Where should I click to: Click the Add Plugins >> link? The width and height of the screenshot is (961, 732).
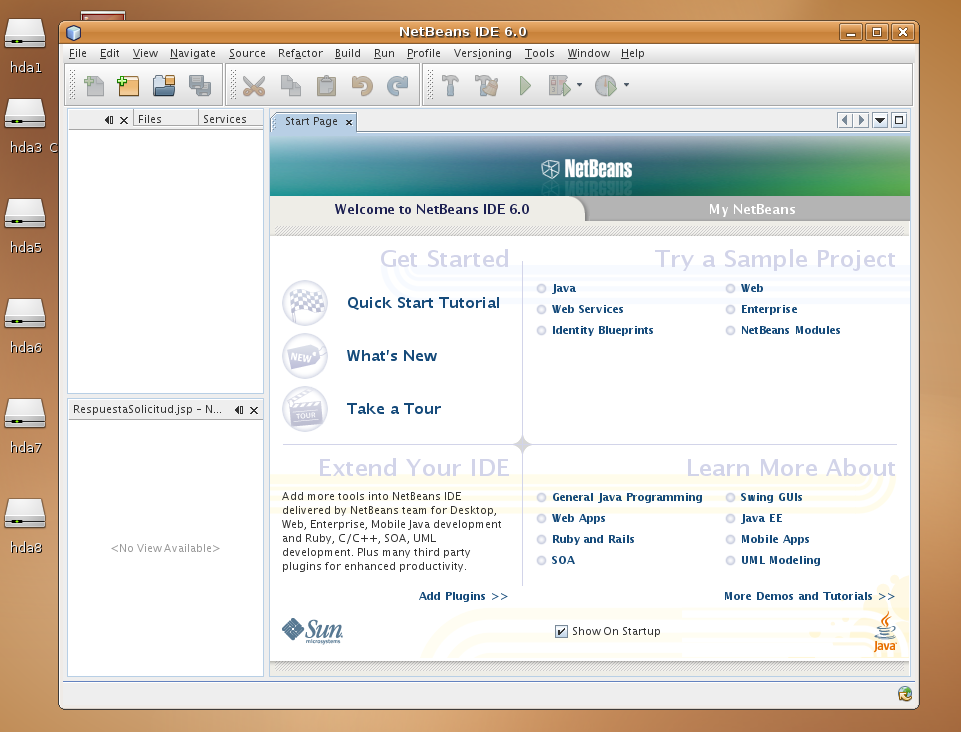point(463,596)
